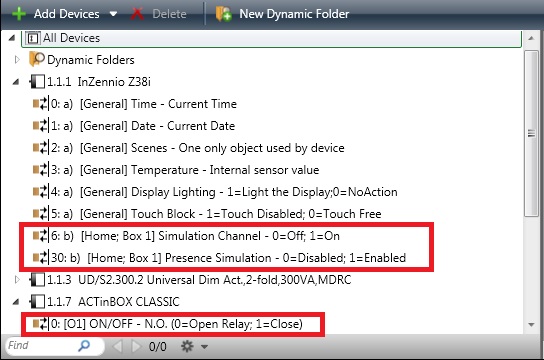Click object icon for Simulation Channel row
This screenshot has width=544, height=360.
click(x=40, y=236)
